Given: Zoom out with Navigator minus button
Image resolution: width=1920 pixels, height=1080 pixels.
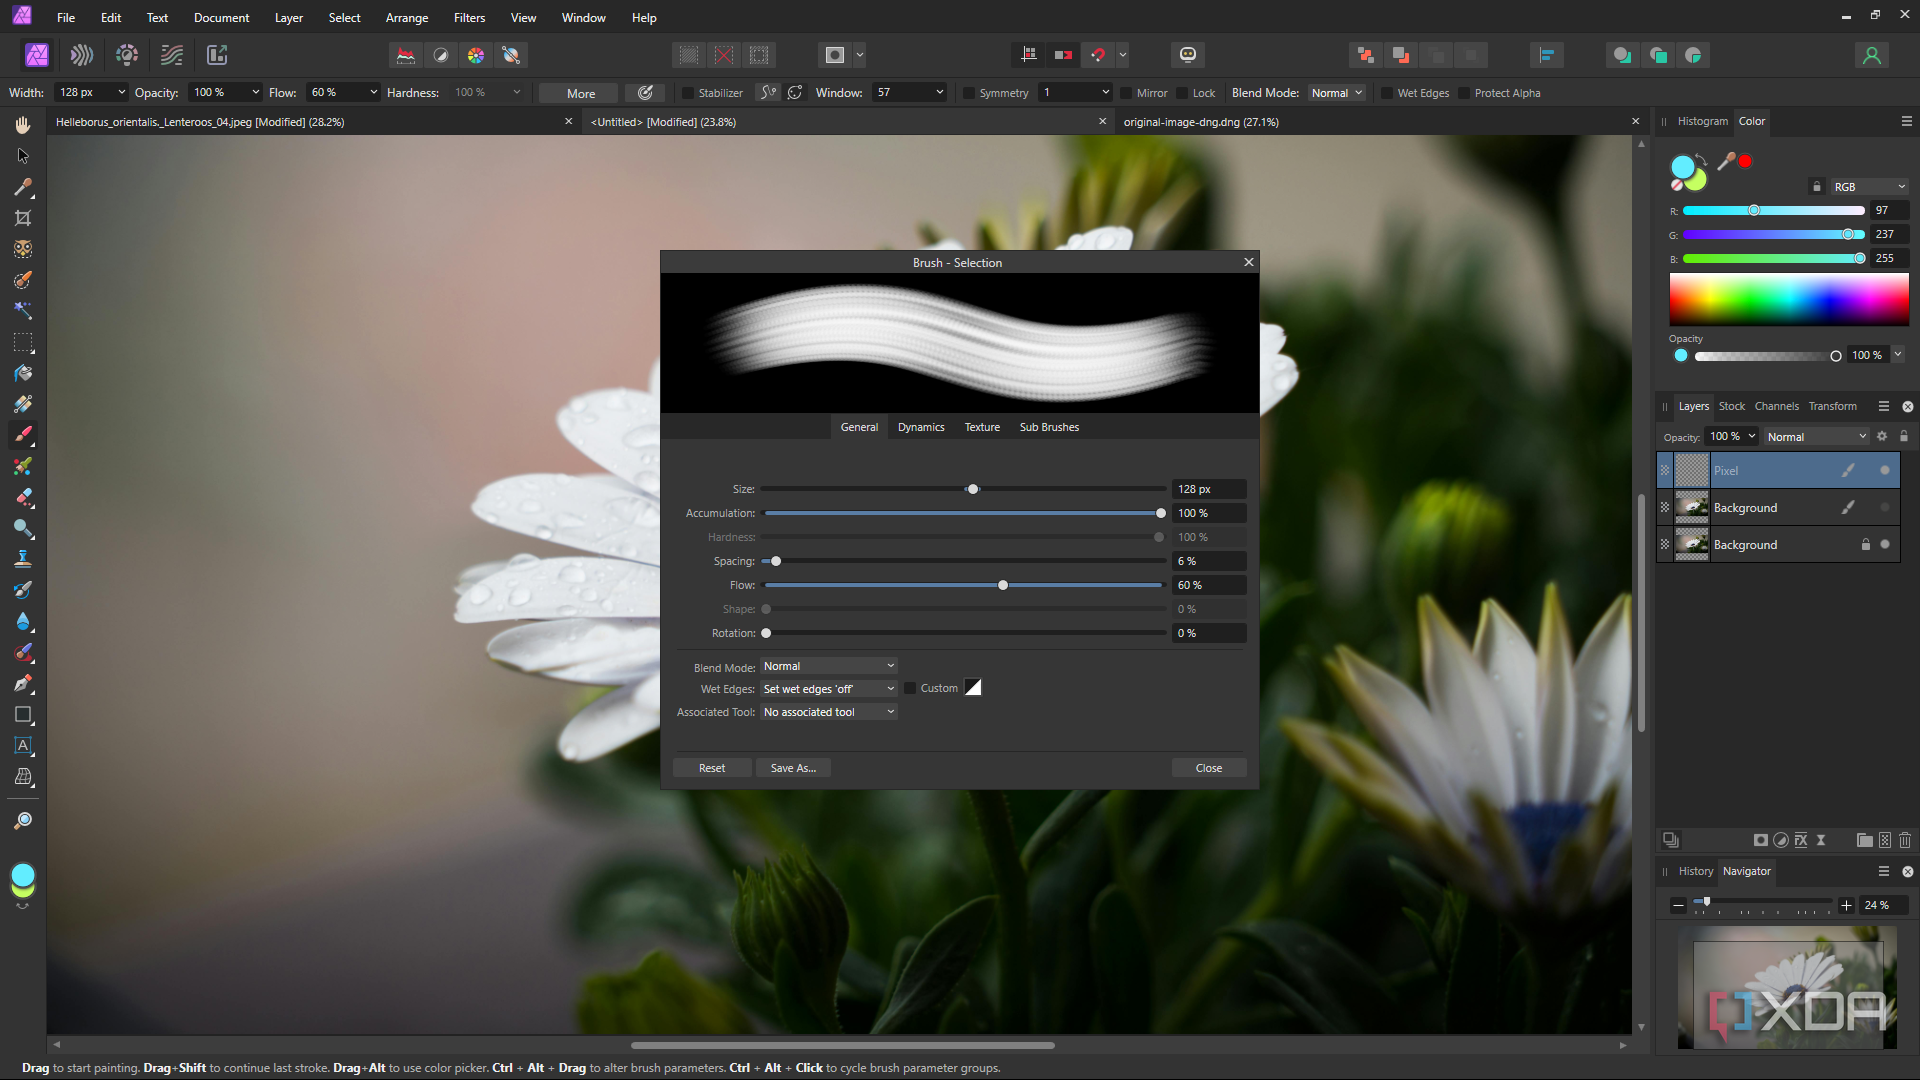Looking at the screenshot, I should (1678, 905).
